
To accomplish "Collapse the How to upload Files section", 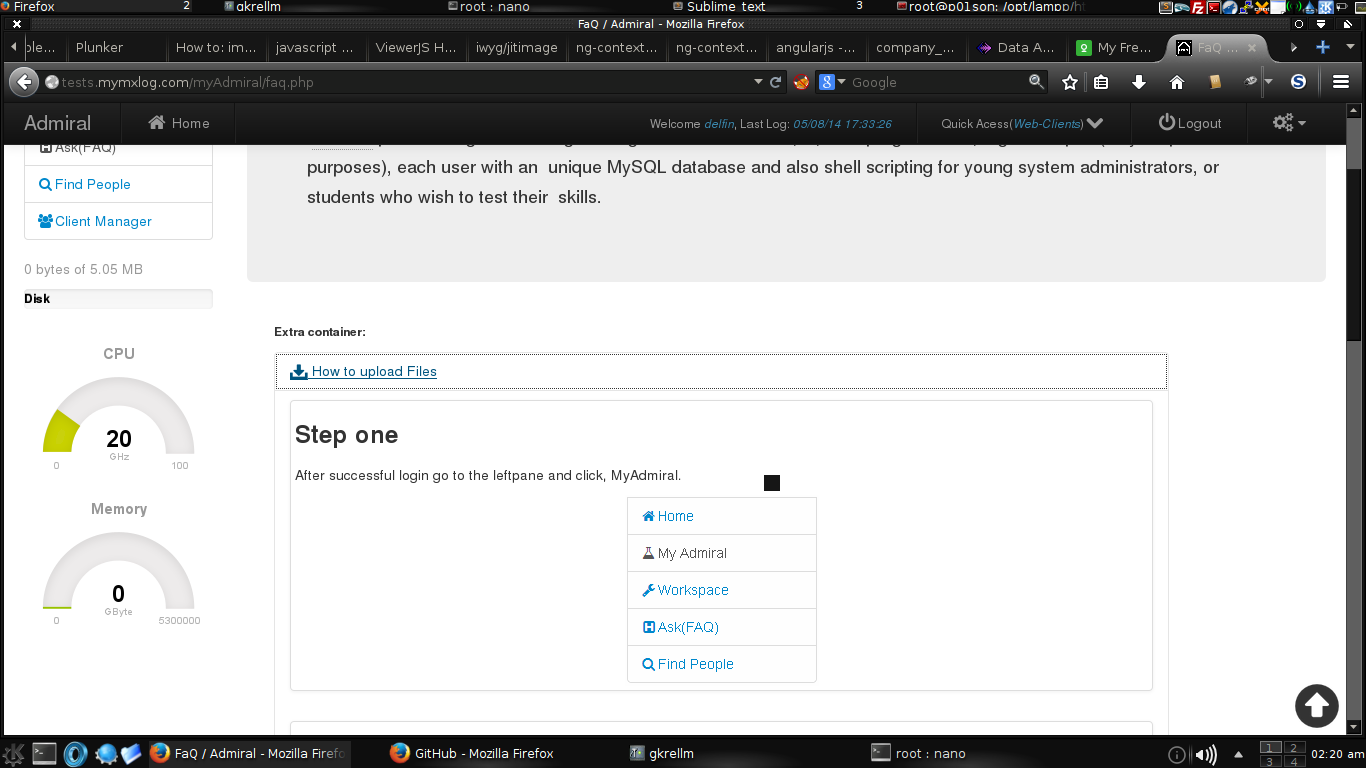I will point(373,371).
